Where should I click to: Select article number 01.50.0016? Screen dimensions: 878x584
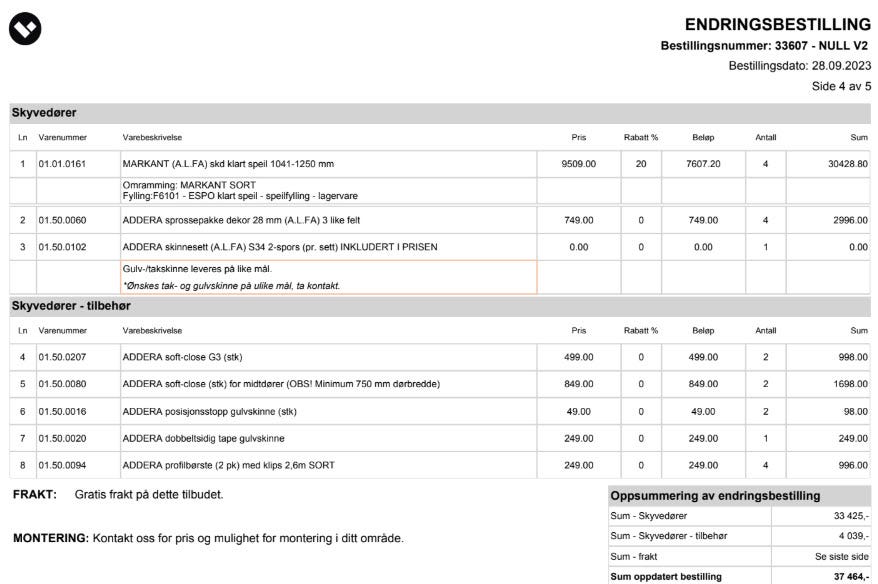[x=62, y=412]
